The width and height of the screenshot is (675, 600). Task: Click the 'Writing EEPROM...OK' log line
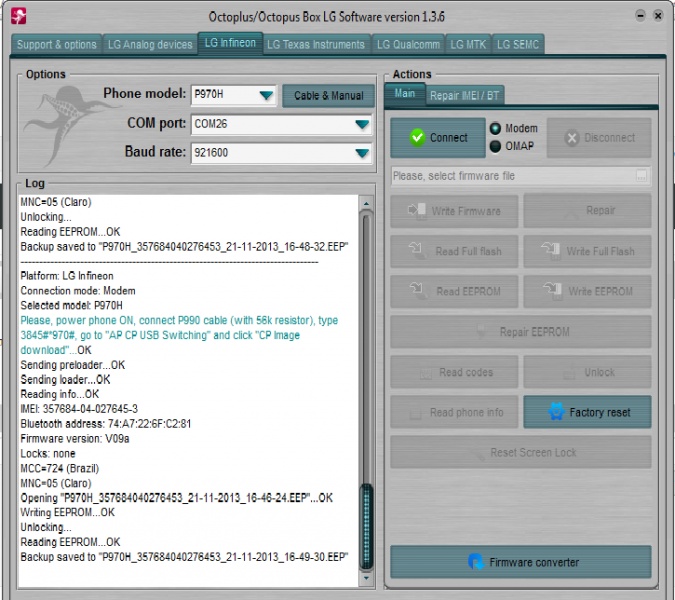pos(68,513)
